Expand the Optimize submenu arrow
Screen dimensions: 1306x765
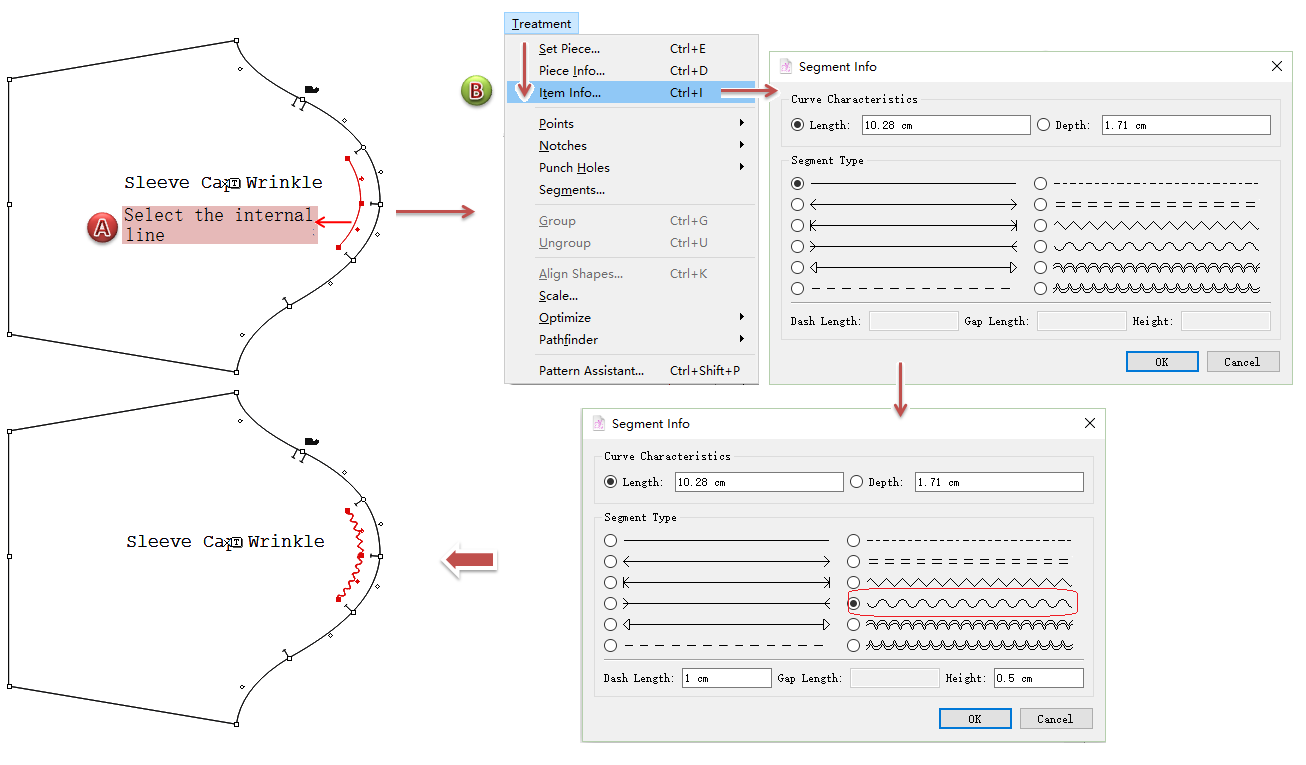click(x=742, y=318)
